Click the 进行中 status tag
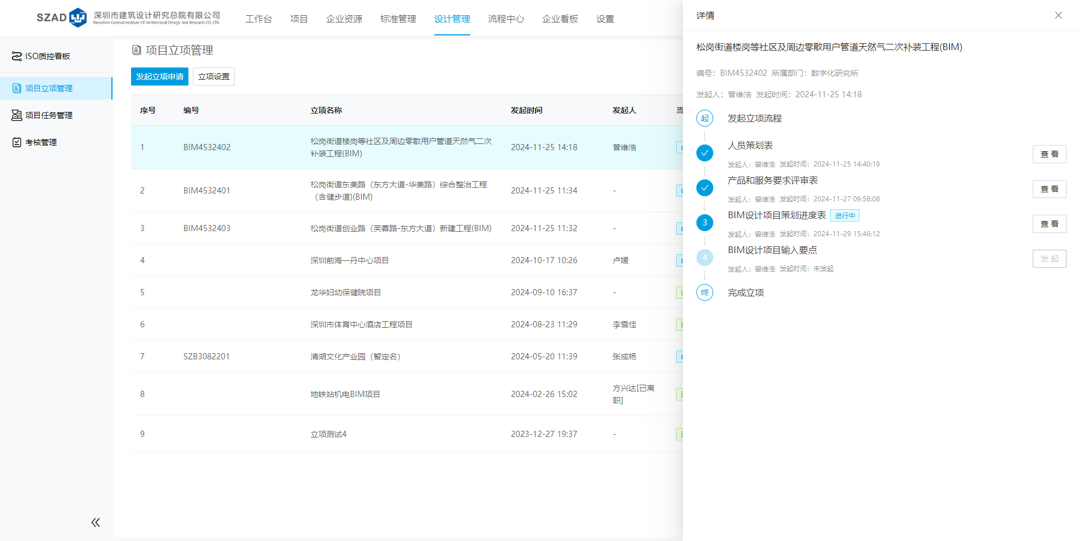 click(845, 216)
